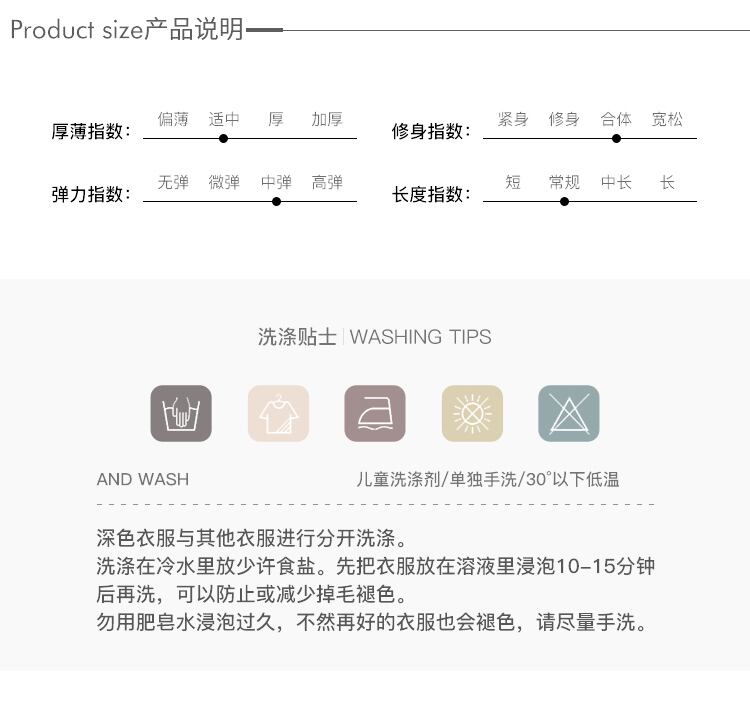Click the elasticity slider dot at 中弹
Viewport: 750px width, 728px height.
coord(276,202)
